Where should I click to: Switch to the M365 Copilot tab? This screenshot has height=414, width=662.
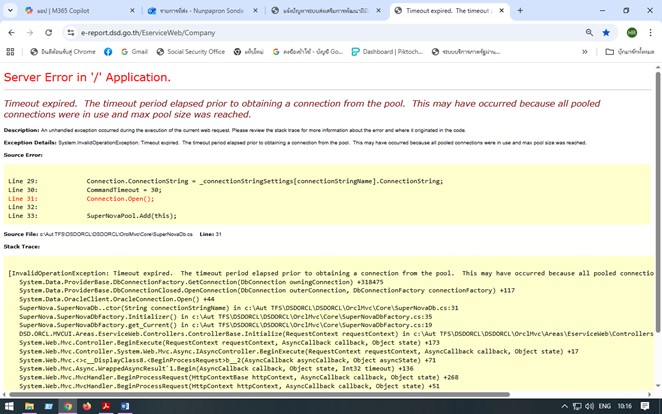pos(80,11)
